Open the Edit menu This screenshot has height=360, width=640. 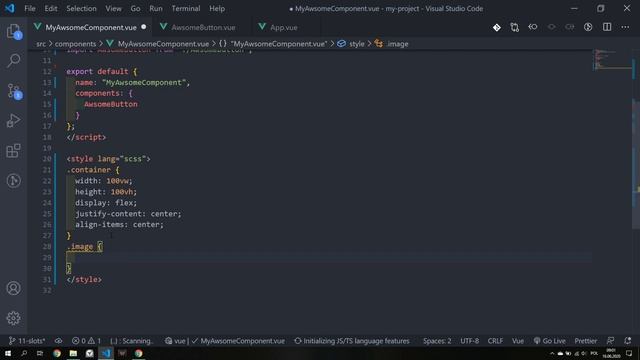point(51,8)
